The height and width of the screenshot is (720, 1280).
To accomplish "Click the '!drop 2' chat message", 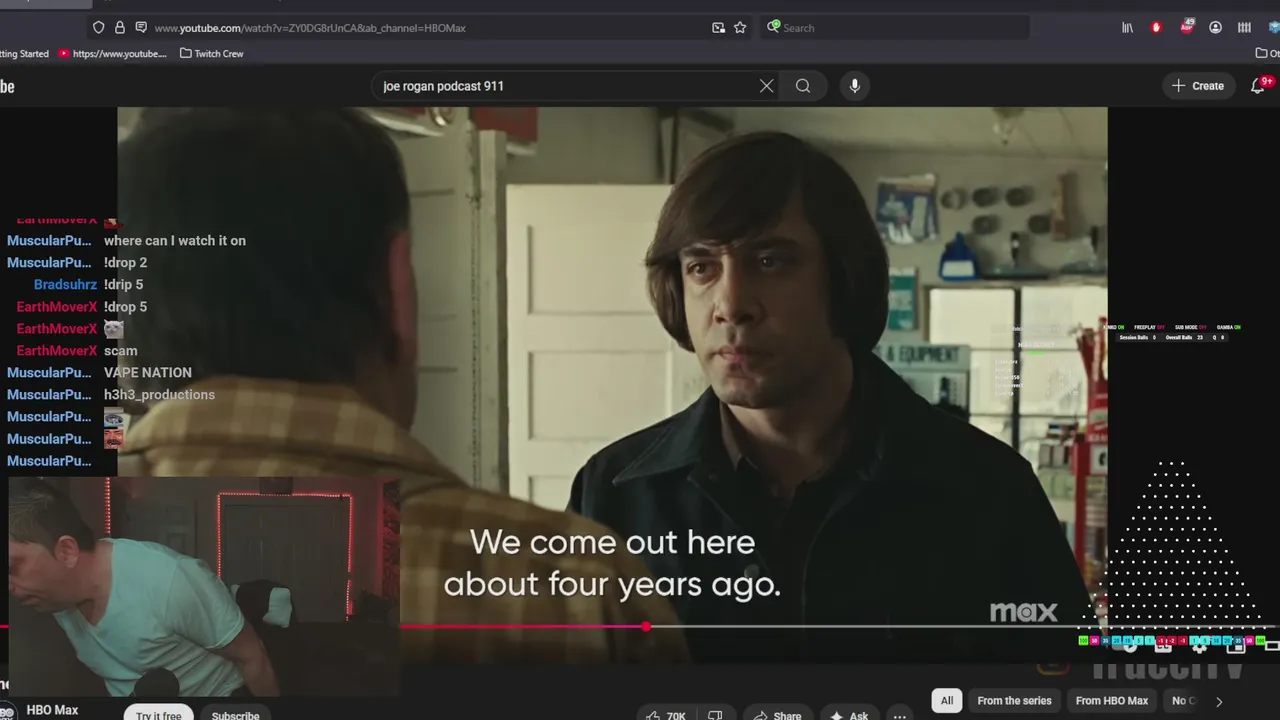I will click(125, 263).
